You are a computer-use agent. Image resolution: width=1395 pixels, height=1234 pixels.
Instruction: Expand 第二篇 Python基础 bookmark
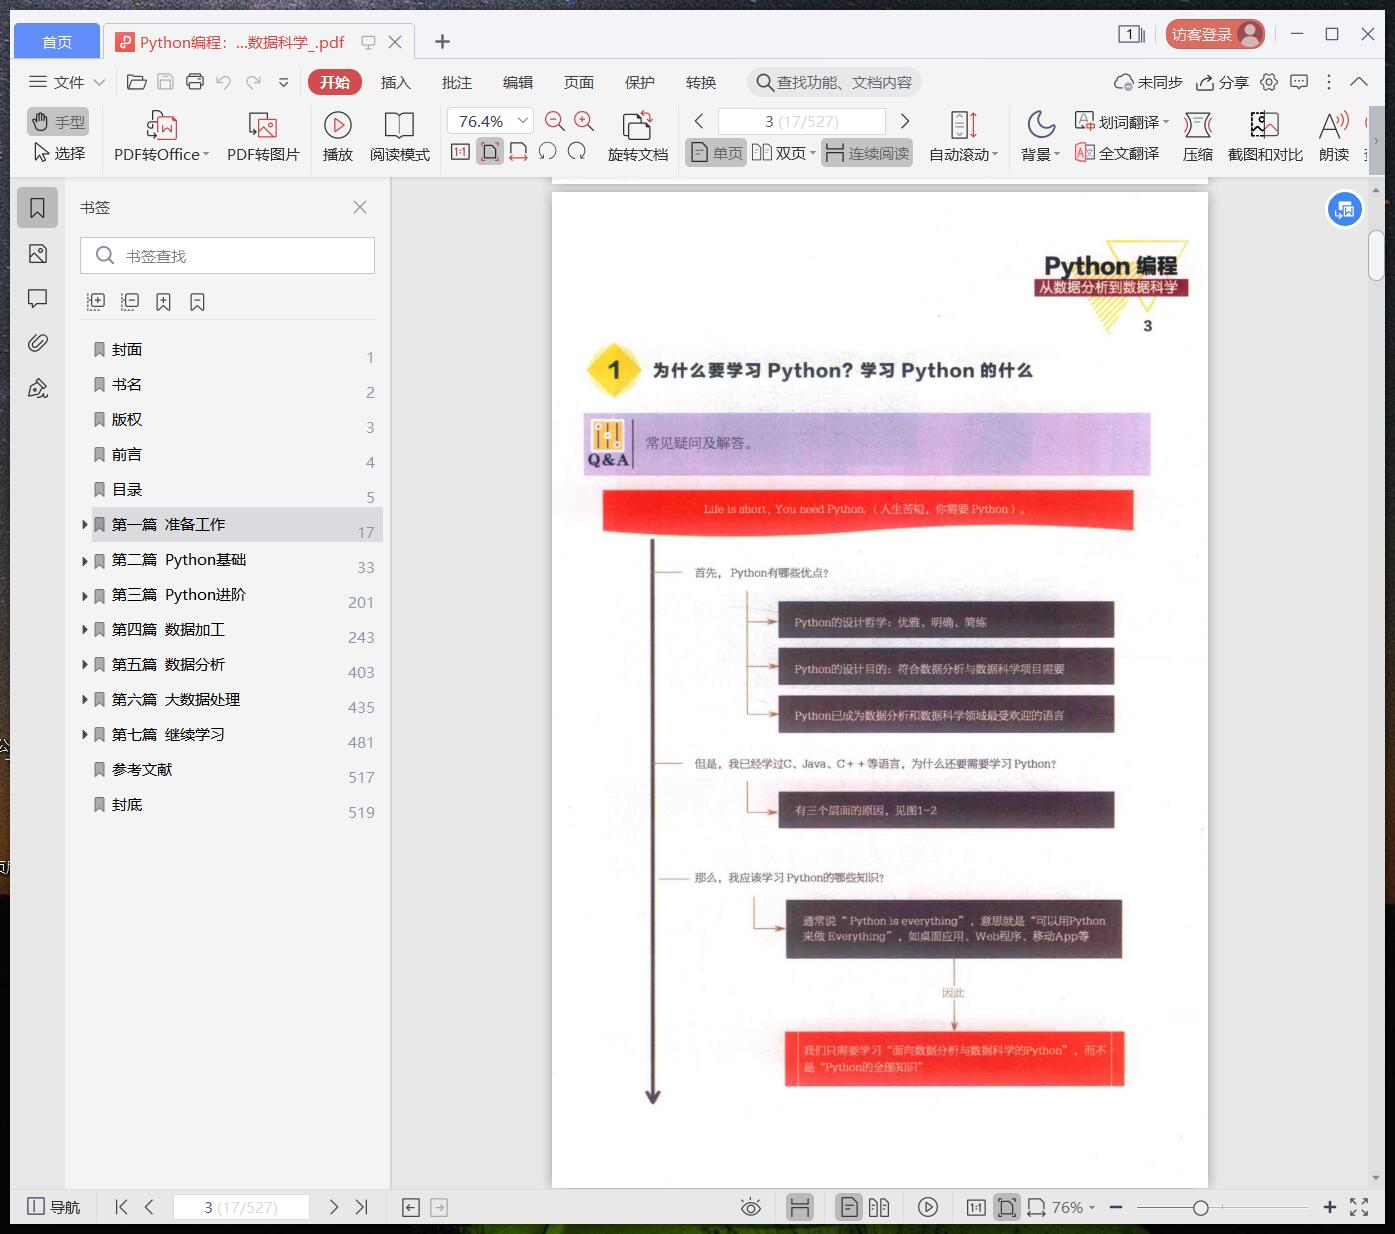click(85, 560)
